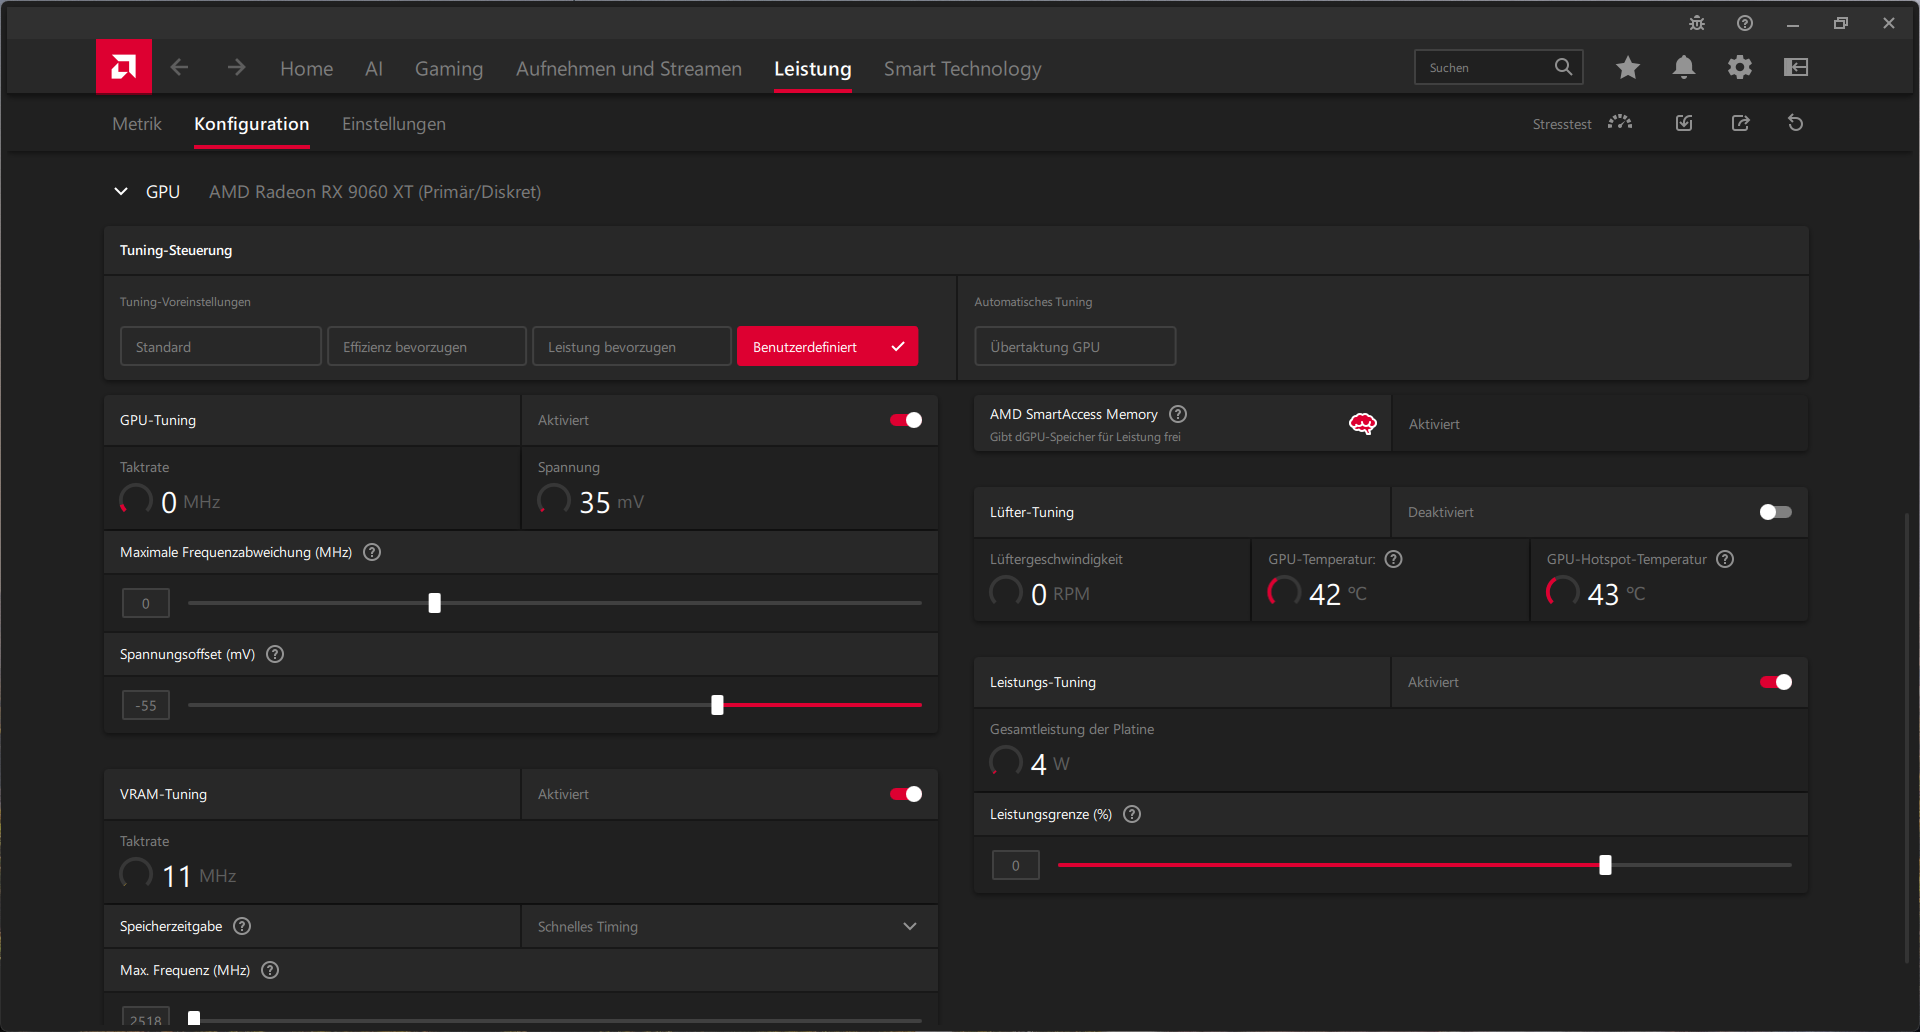Open help for AMD SmartAccess Memory
This screenshot has height=1032, width=1920.
(x=1178, y=414)
